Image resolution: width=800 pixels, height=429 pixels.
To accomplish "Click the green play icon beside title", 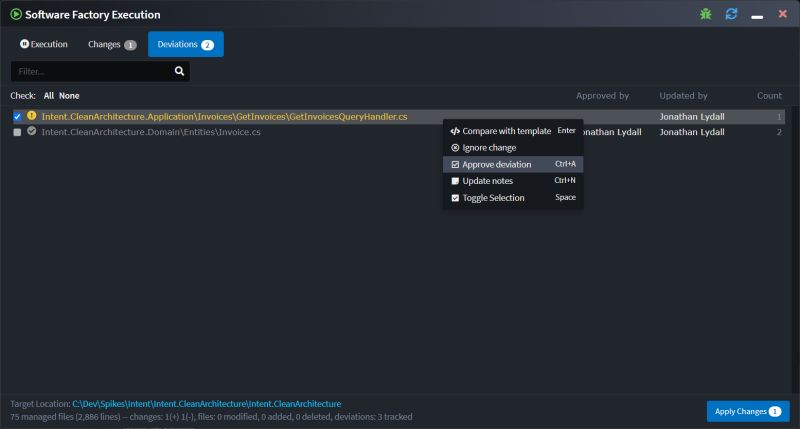I will [x=16, y=14].
